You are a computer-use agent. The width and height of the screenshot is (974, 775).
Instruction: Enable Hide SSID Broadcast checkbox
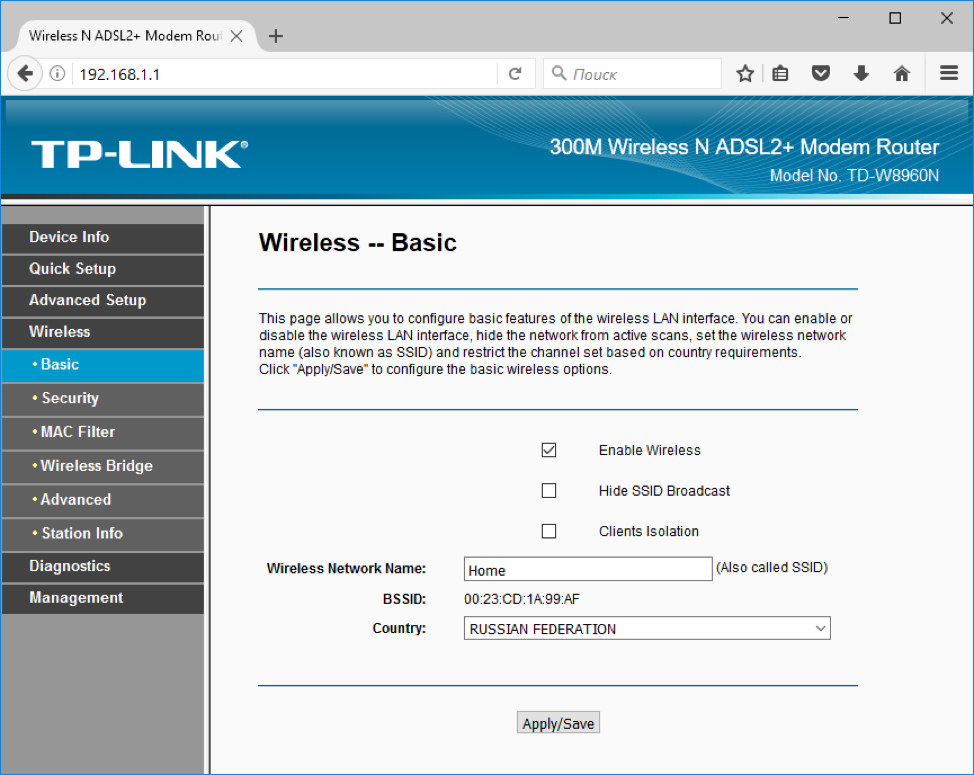click(548, 491)
